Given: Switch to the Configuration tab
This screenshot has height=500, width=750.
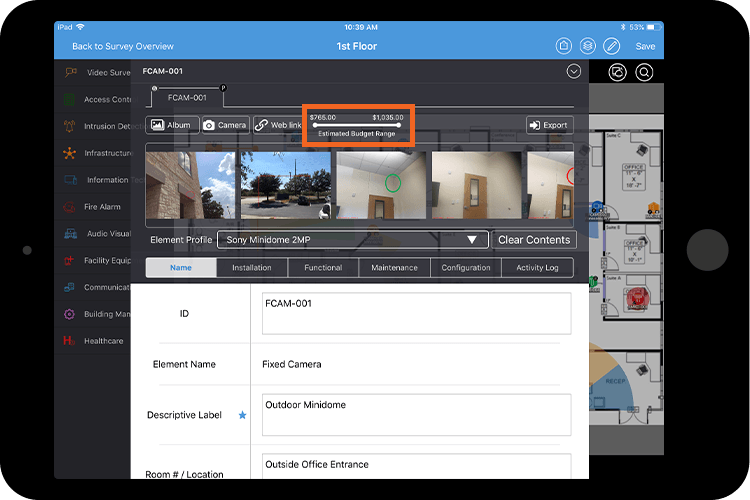Looking at the screenshot, I should pos(466,267).
